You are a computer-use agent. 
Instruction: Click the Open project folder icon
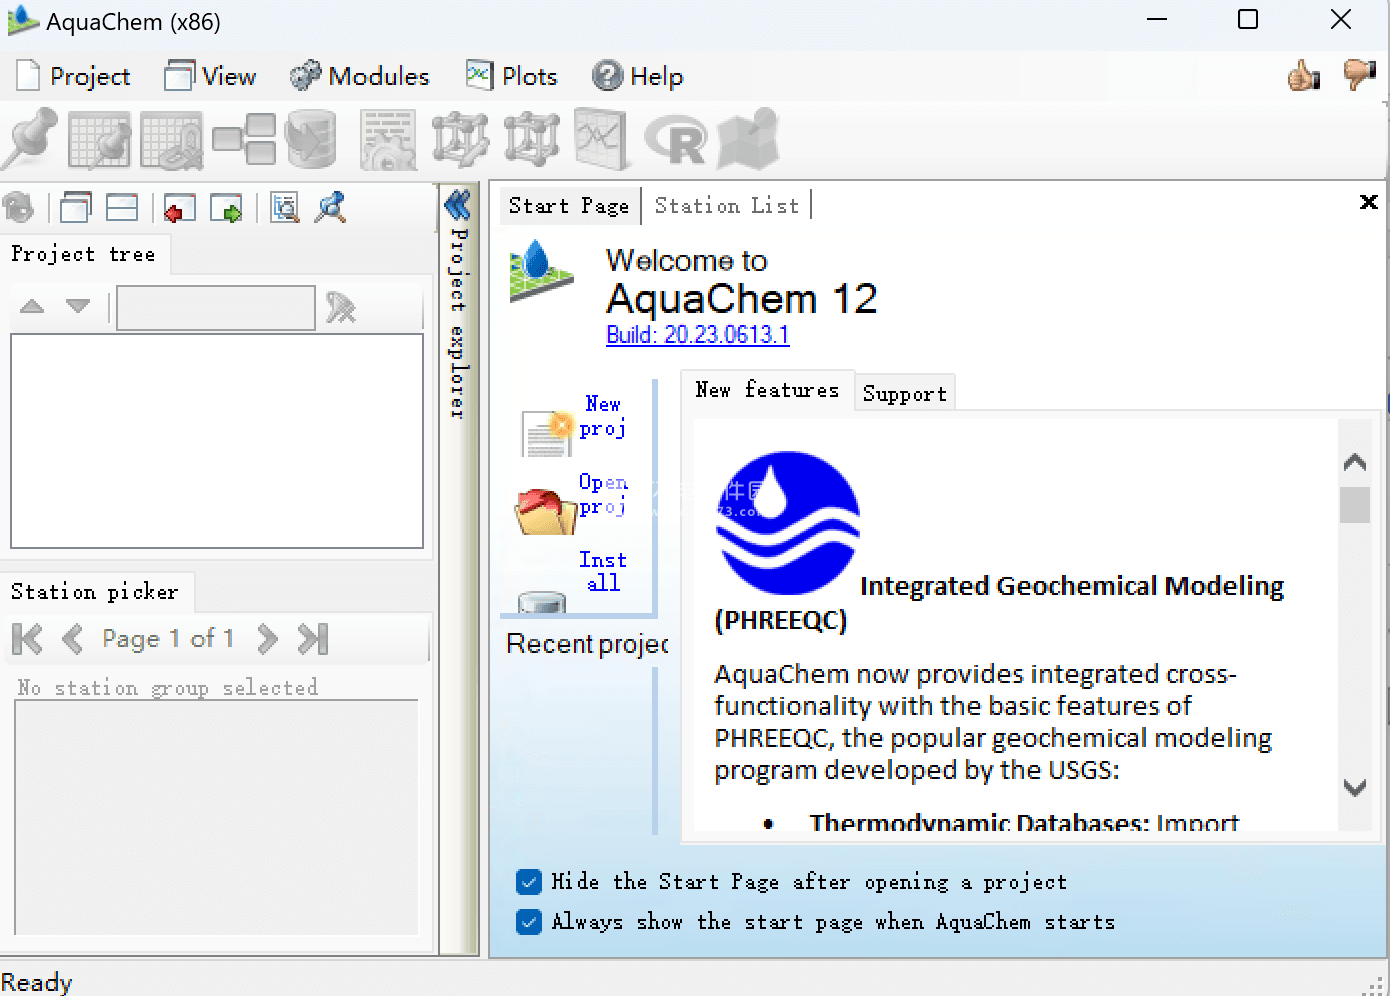coord(540,510)
